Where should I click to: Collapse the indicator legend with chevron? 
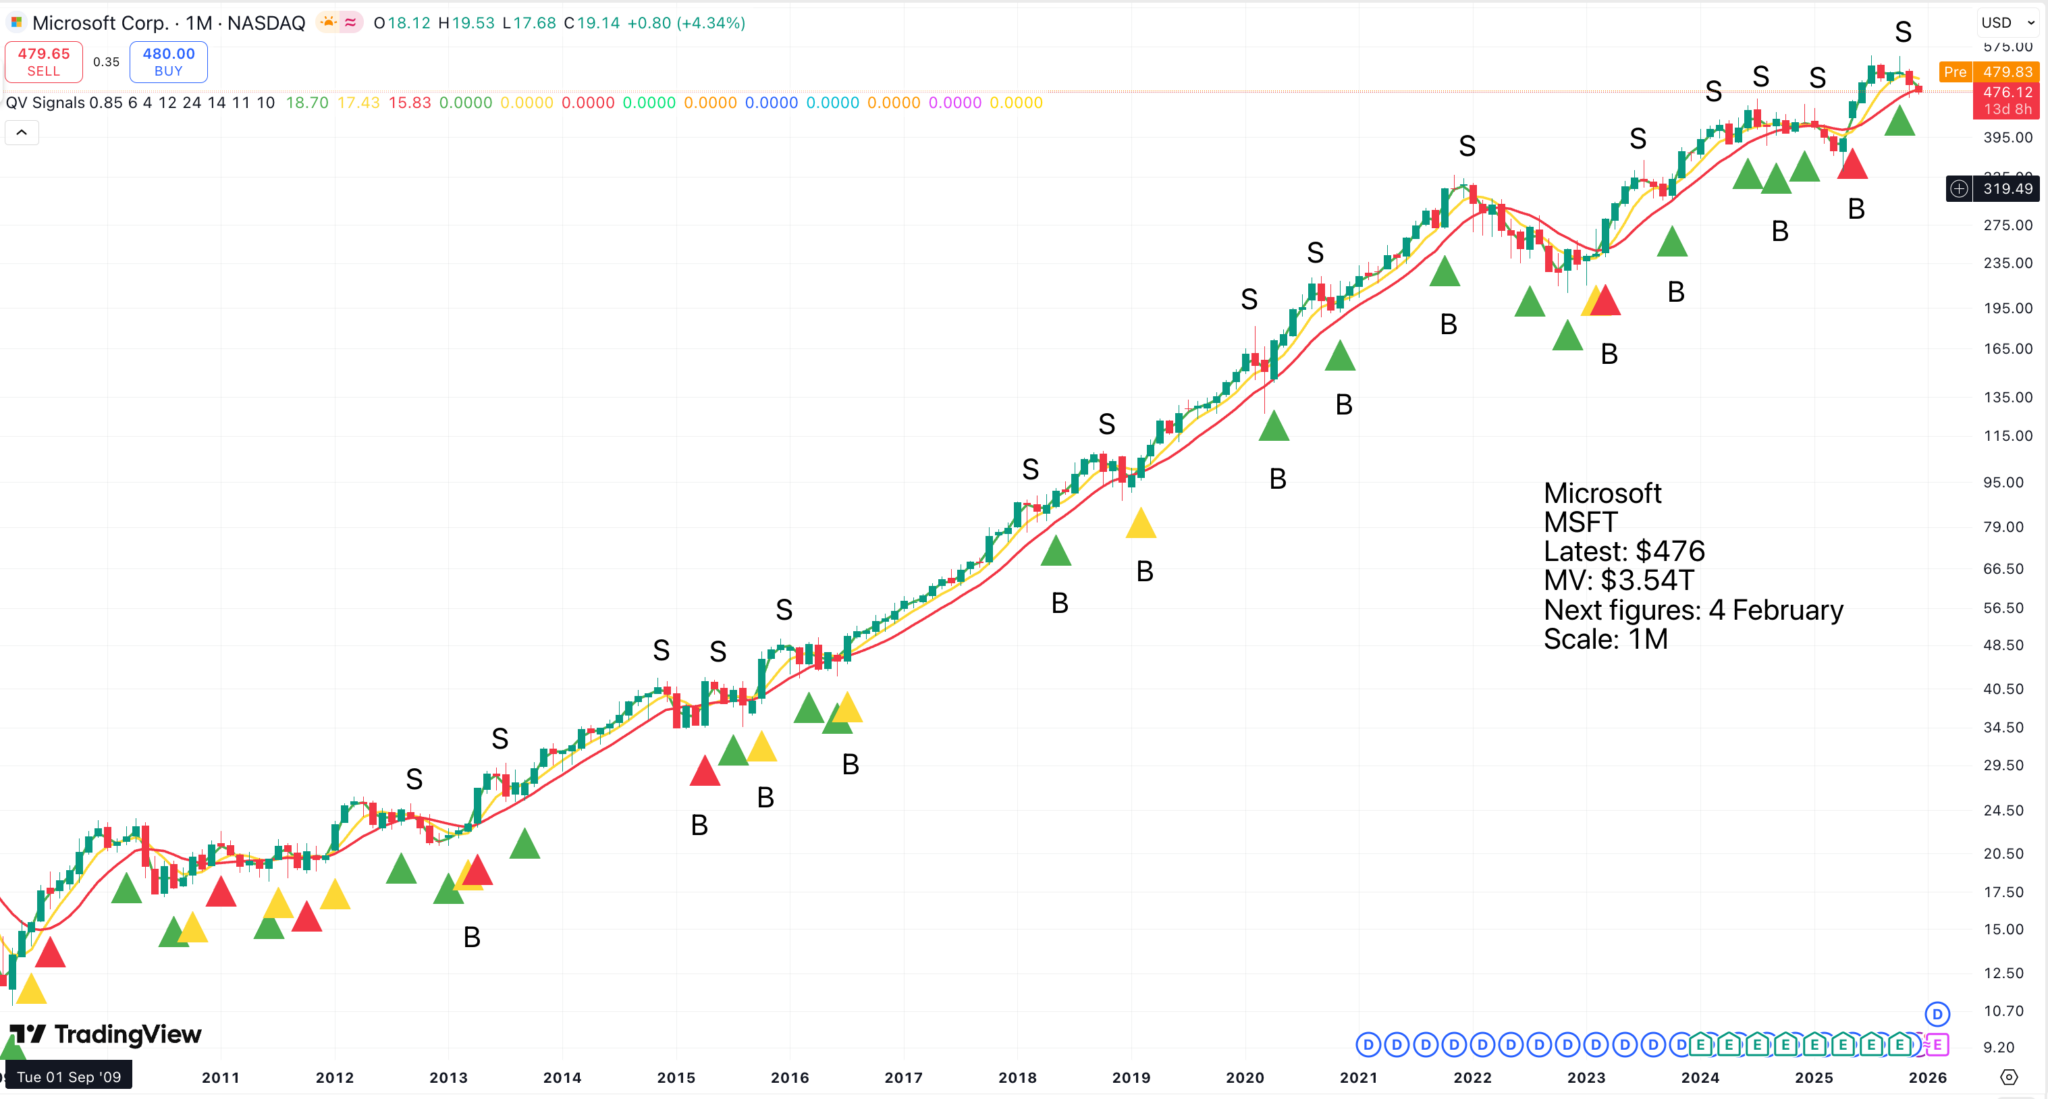pyautogui.click(x=21, y=132)
